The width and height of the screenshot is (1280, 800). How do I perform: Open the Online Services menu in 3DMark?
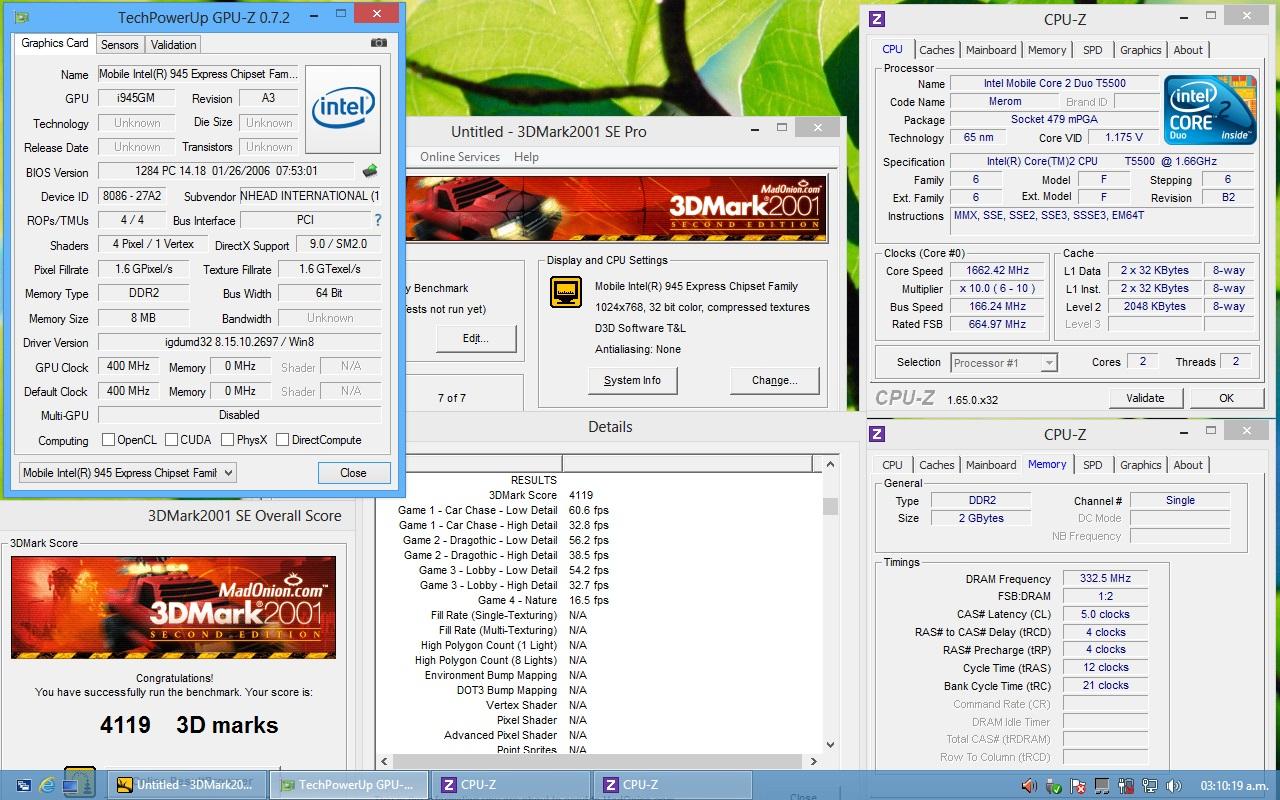tap(460, 157)
